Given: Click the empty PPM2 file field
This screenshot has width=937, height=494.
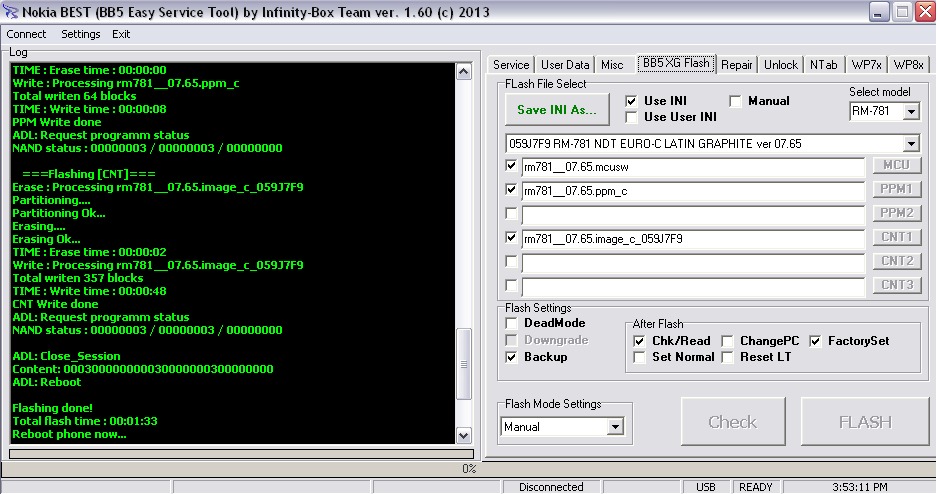Looking at the screenshot, I should point(693,215).
